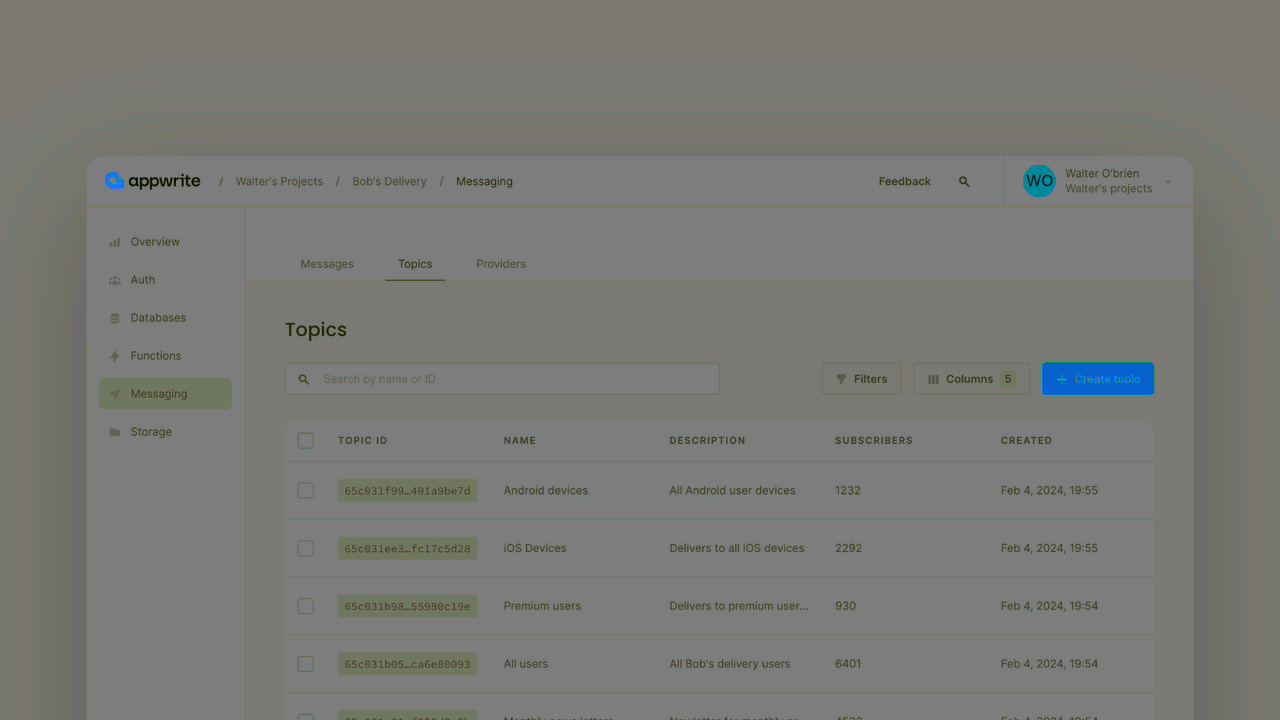
Task: Open the search magnifier in header
Action: coord(964,182)
